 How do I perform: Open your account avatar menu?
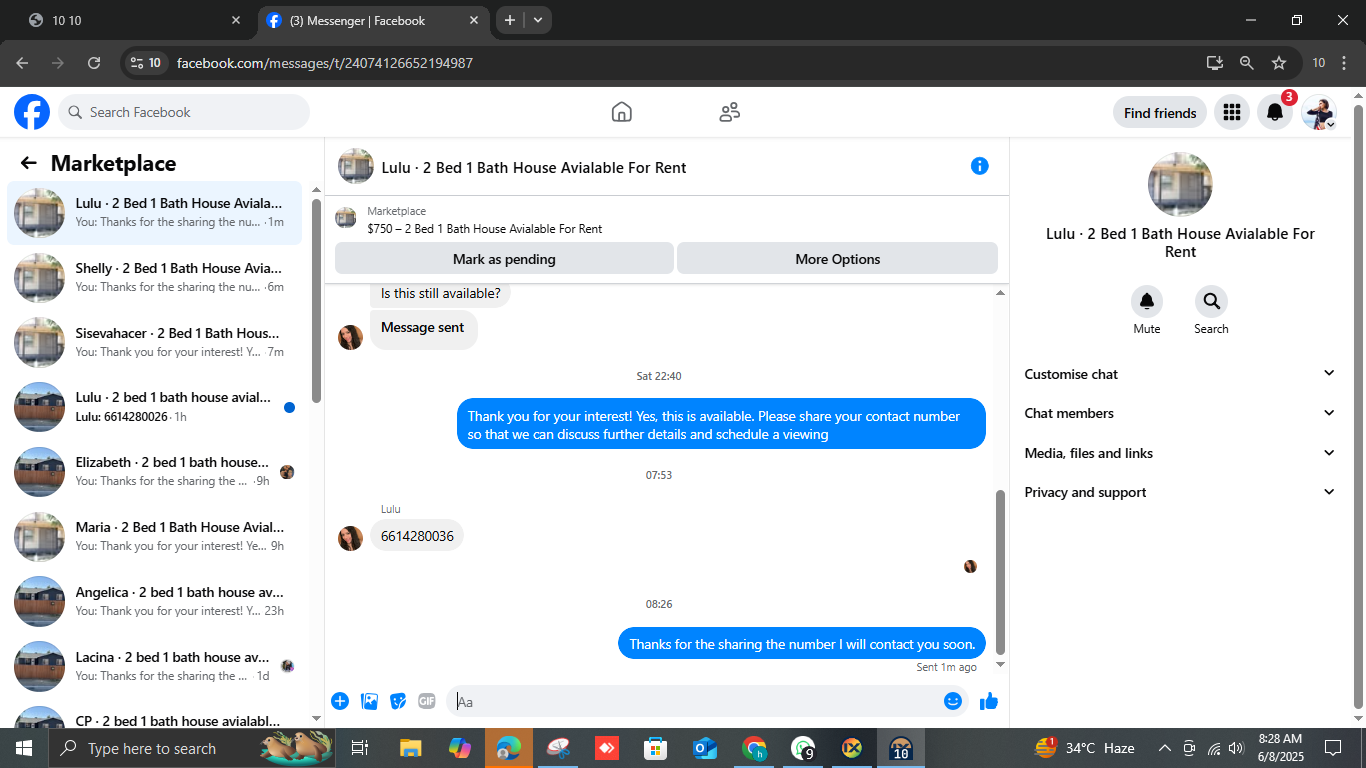1318,113
